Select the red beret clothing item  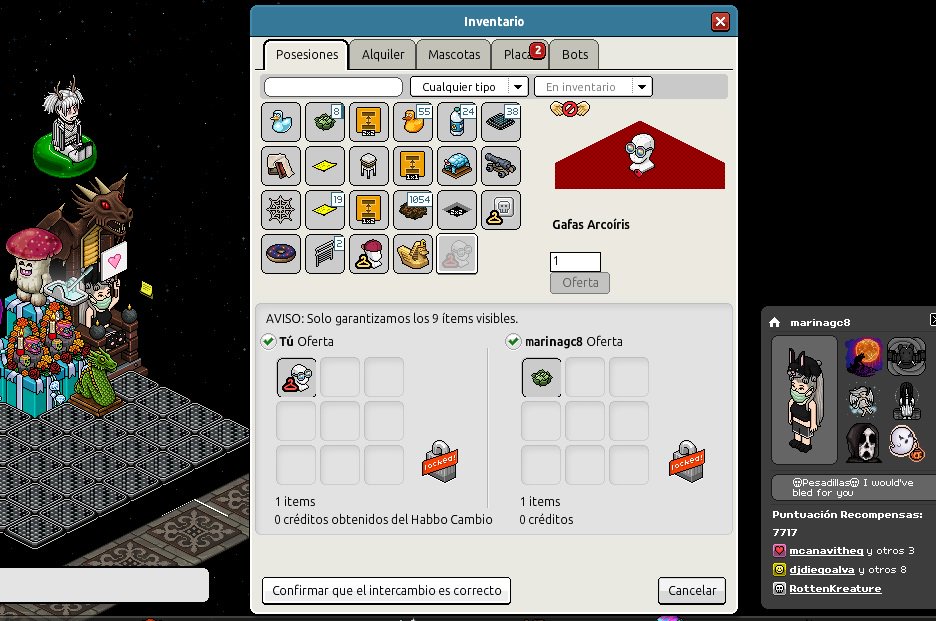click(368, 254)
